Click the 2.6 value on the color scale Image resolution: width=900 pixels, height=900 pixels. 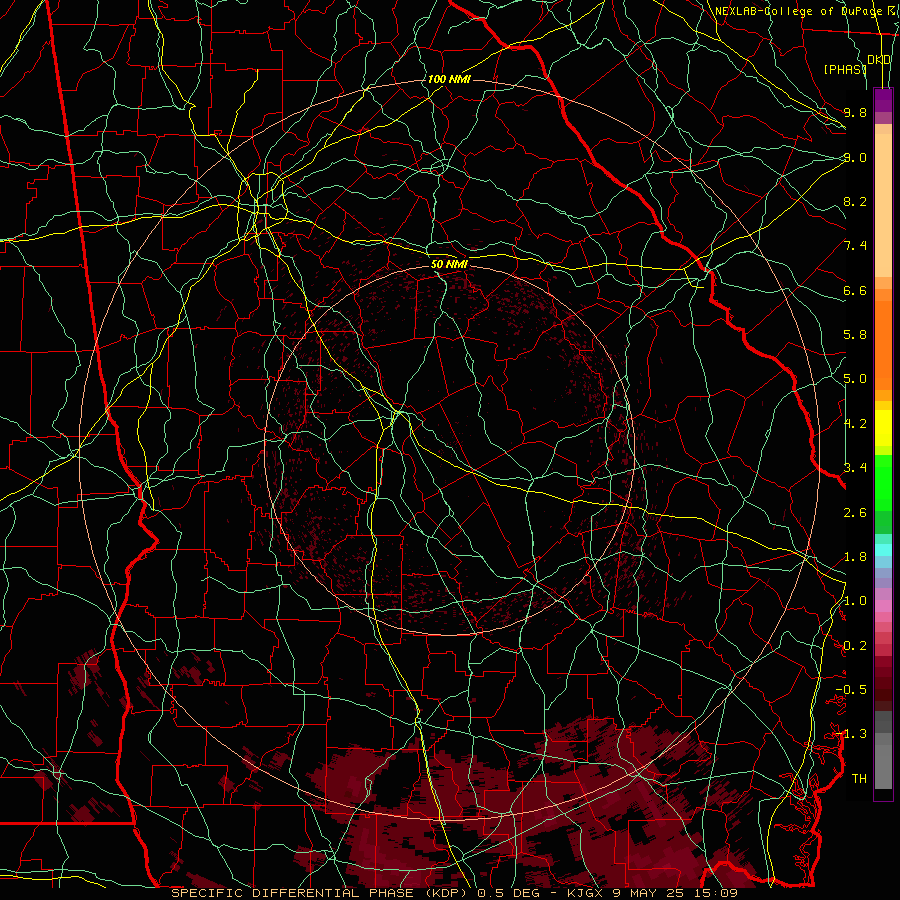[855, 513]
